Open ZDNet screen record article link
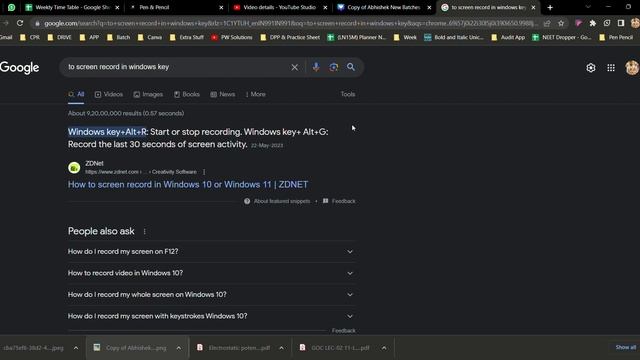Viewport: 640px width, 360px height. (188, 184)
